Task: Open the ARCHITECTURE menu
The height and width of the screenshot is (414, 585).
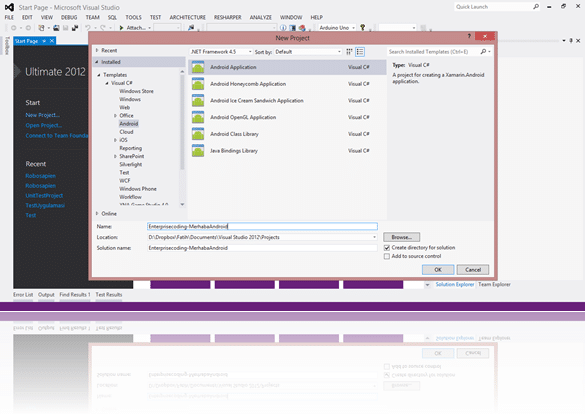Action: tap(188, 18)
